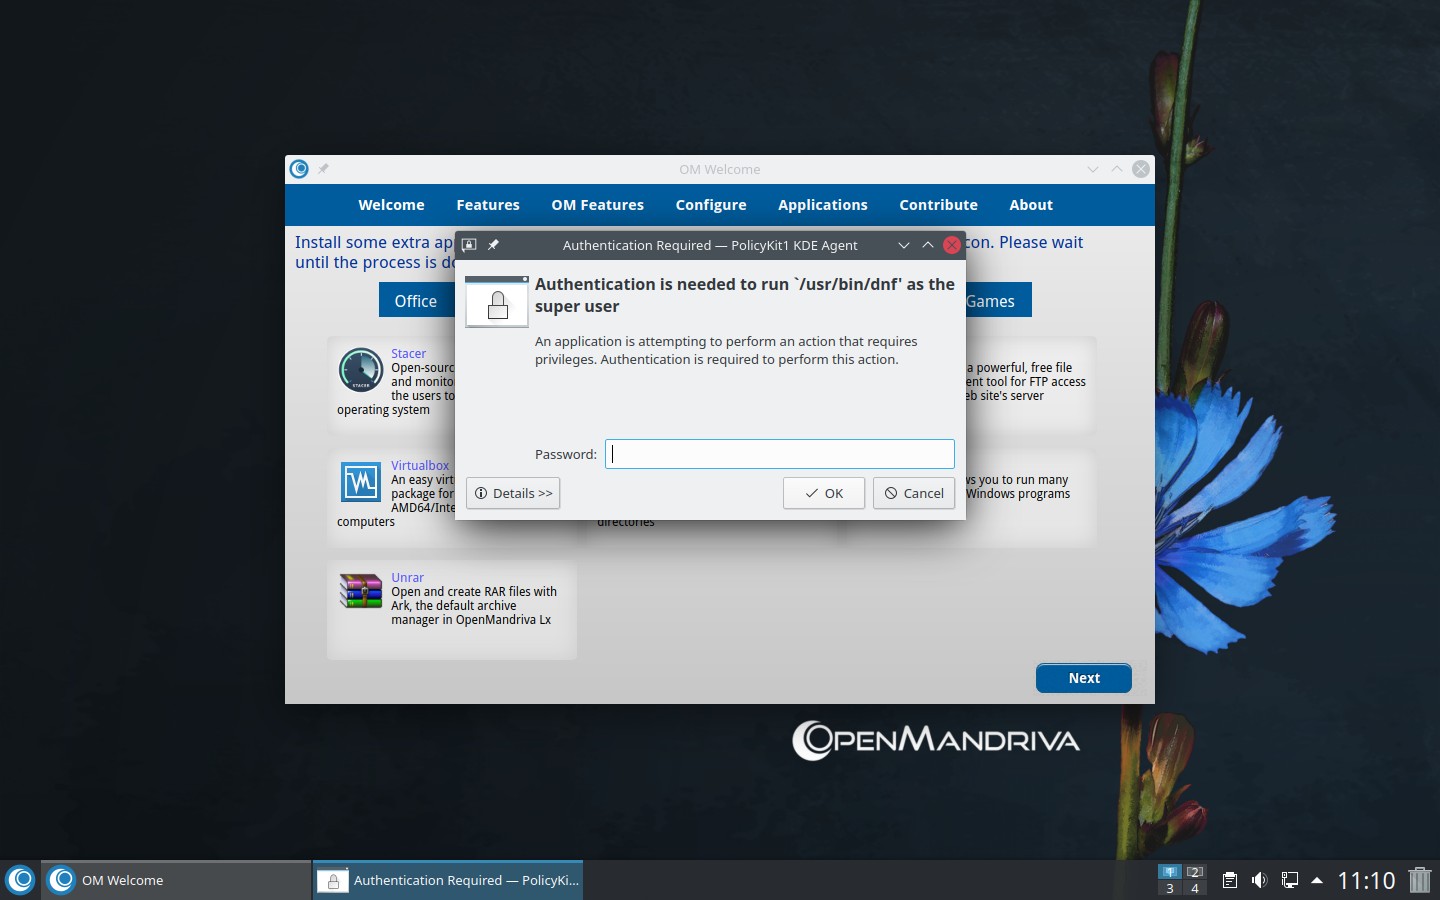The image size is (1440, 900).
Task: Click the Next button in OM Welcome
Action: pyautogui.click(x=1084, y=678)
